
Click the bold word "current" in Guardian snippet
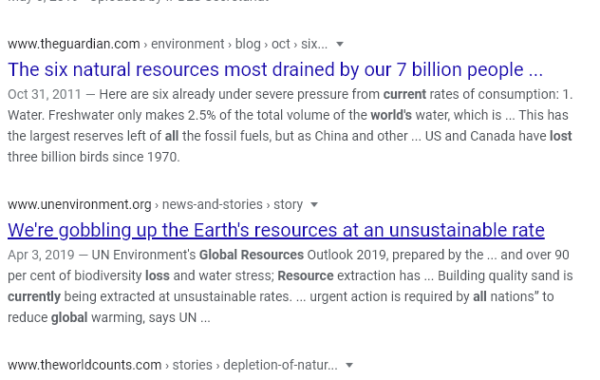point(404,95)
